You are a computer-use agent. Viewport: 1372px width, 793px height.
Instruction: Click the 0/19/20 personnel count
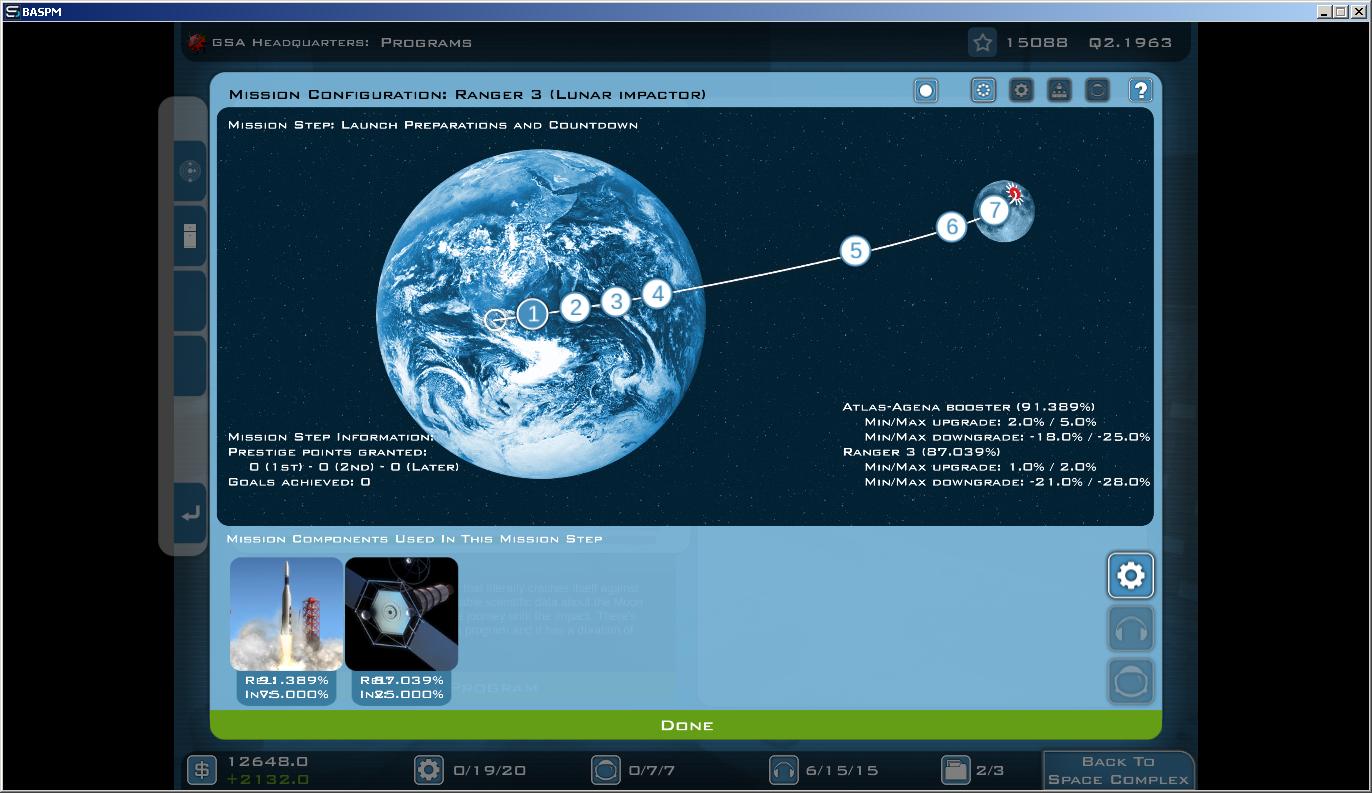click(x=490, y=771)
